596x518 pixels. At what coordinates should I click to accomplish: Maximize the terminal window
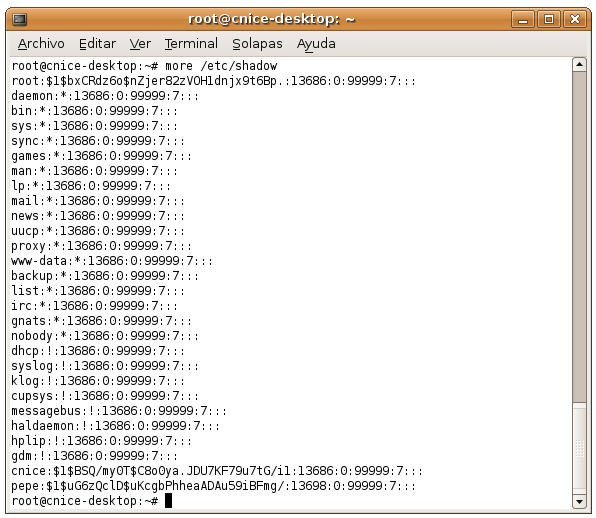[548, 19]
